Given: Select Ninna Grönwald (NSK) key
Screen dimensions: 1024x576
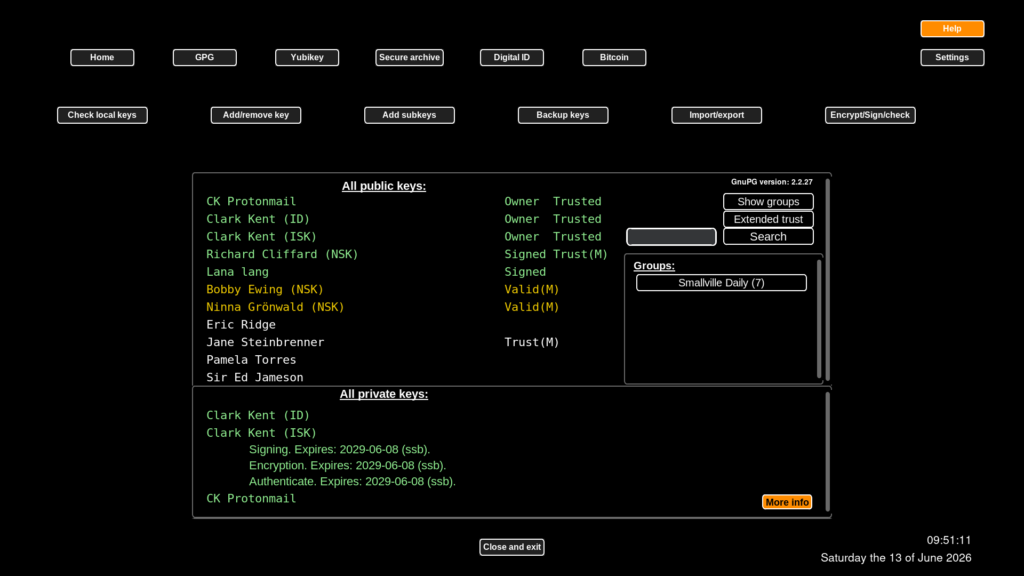Looking at the screenshot, I should [275, 307].
